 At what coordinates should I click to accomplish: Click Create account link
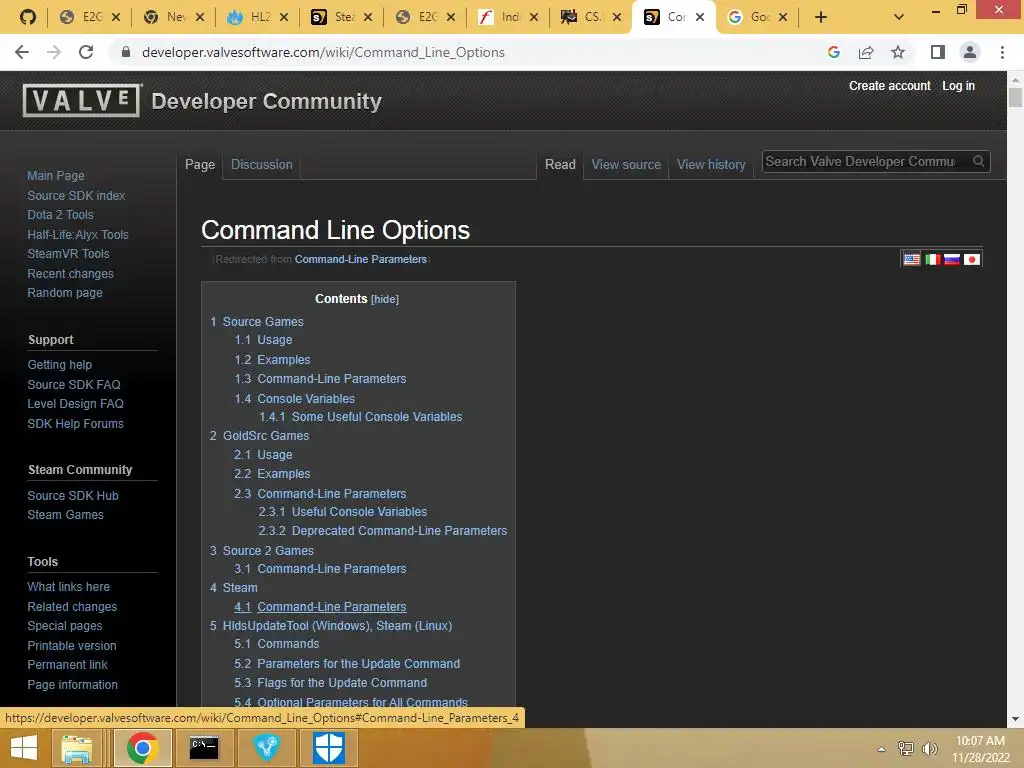(889, 86)
